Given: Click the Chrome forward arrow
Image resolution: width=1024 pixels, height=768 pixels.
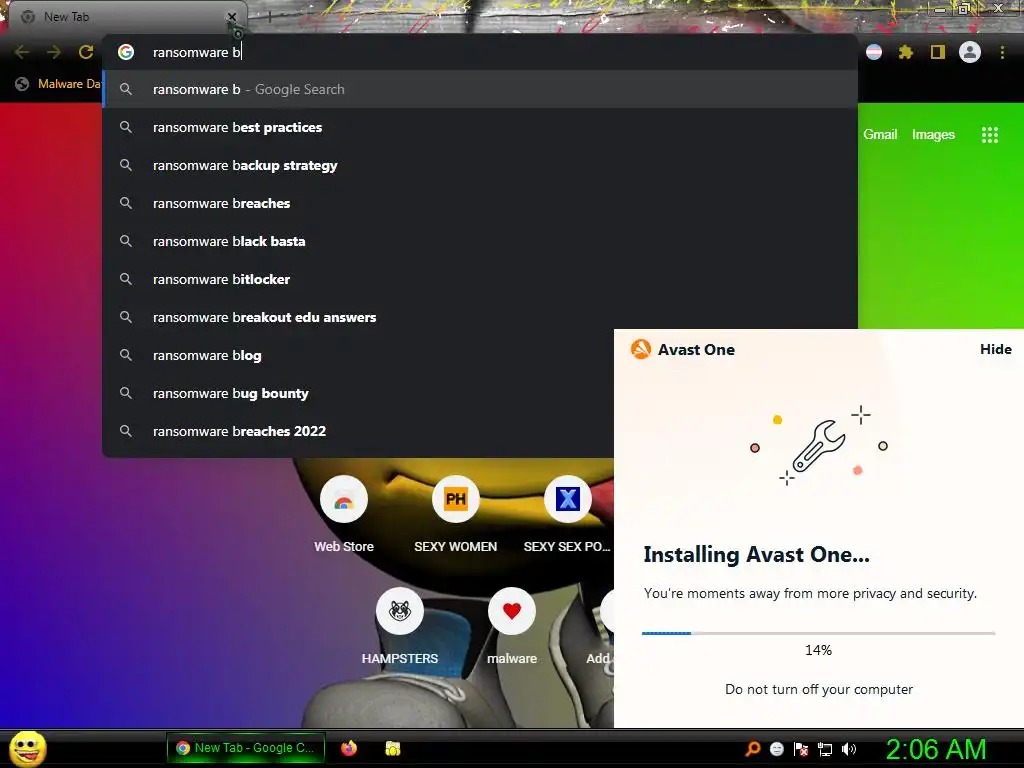Looking at the screenshot, I should tap(54, 52).
